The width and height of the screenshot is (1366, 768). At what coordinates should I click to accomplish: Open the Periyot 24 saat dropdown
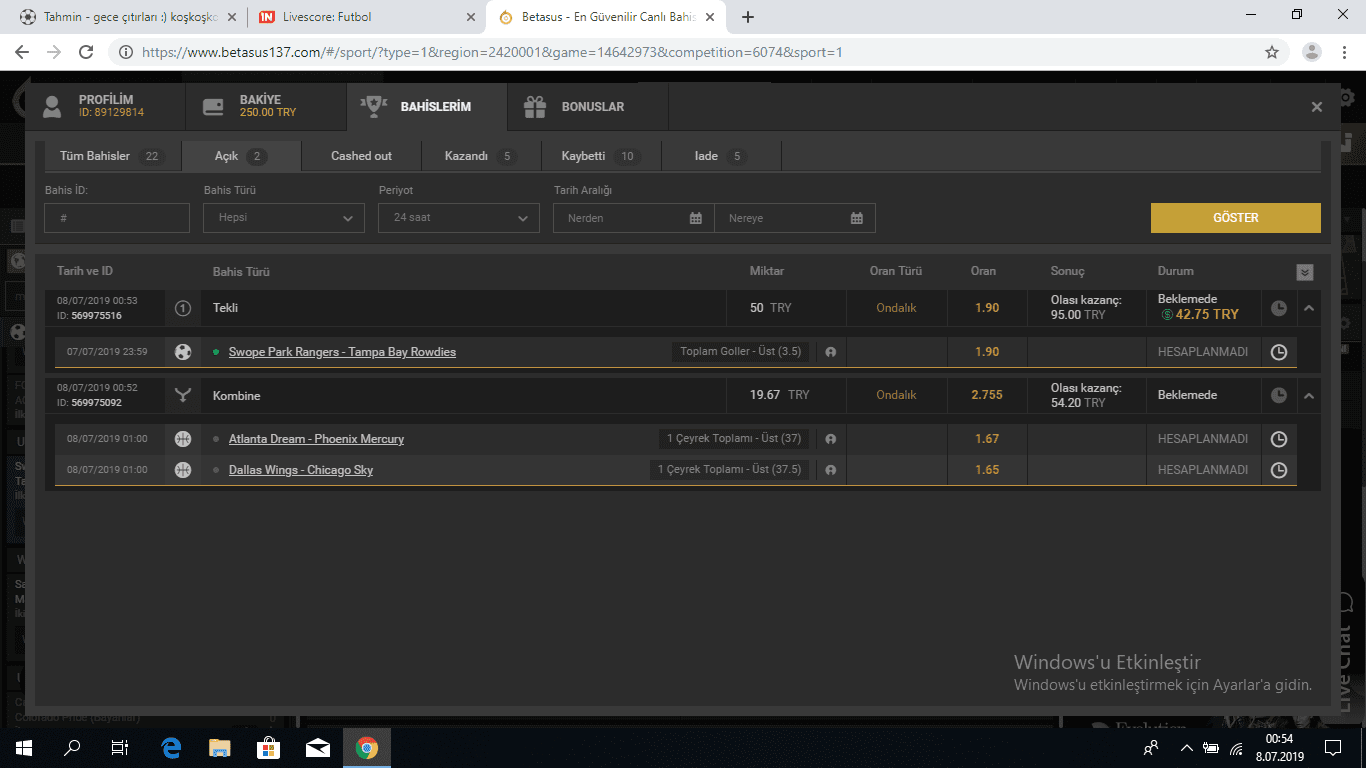coord(459,218)
